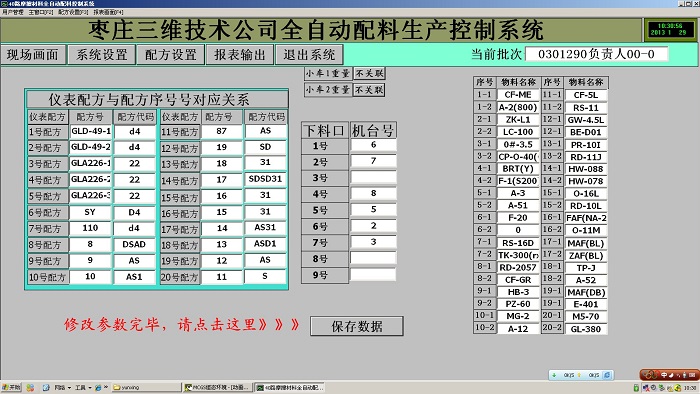Click empty 下料口 9号 machine number field
The image size is (700, 394).
[x=373, y=274]
